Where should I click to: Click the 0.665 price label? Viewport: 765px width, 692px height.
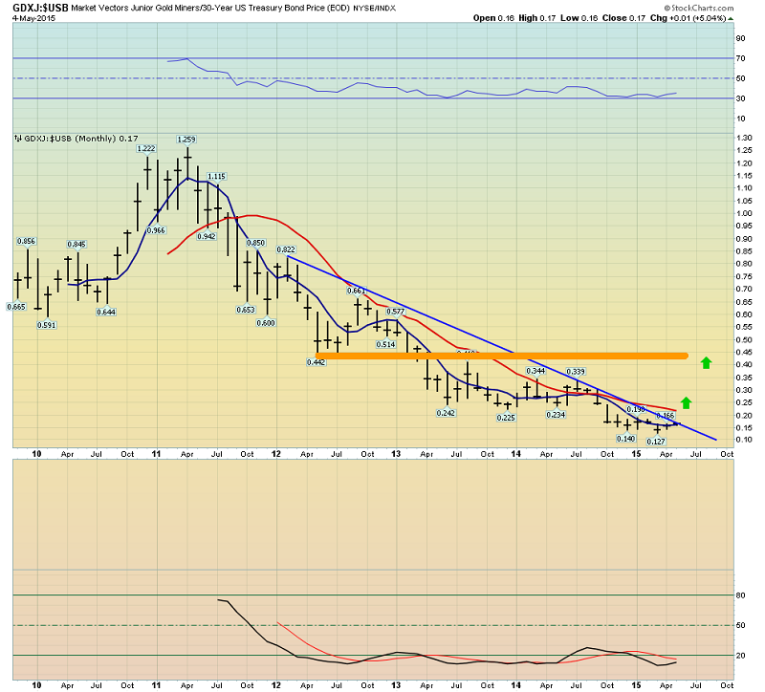tap(16, 307)
